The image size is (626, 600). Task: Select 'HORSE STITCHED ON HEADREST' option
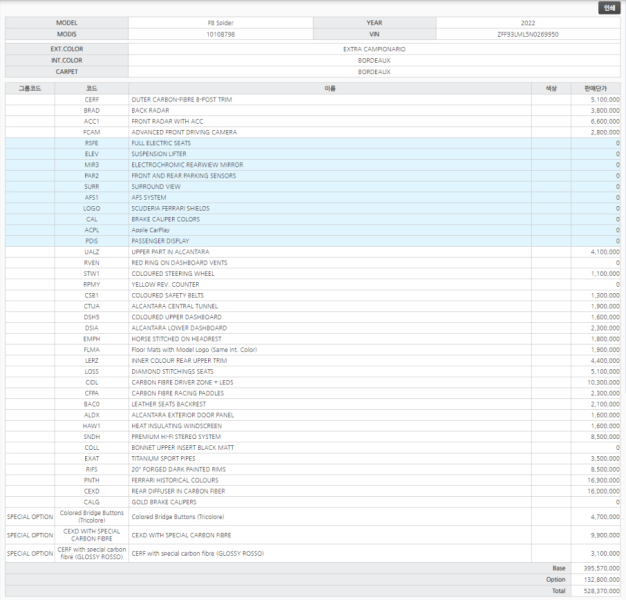pyautogui.click(x=176, y=339)
